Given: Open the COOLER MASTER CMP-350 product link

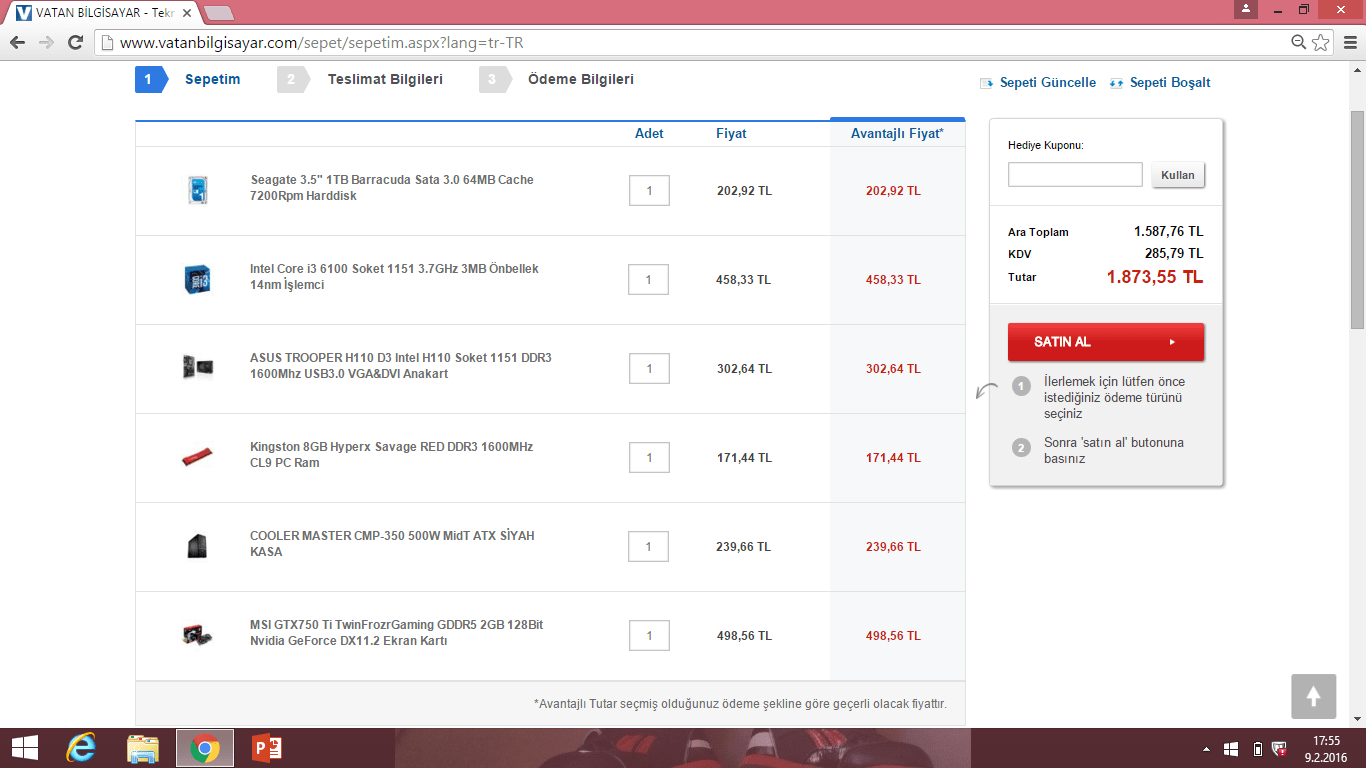Looking at the screenshot, I should pos(392,544).
